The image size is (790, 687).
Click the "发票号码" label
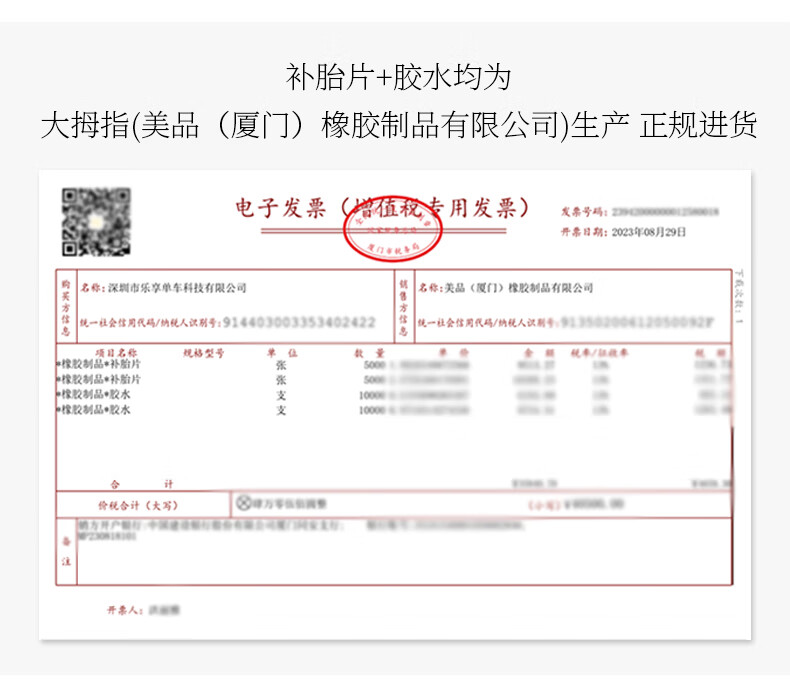pyautogui.click(x=584, y=212)
